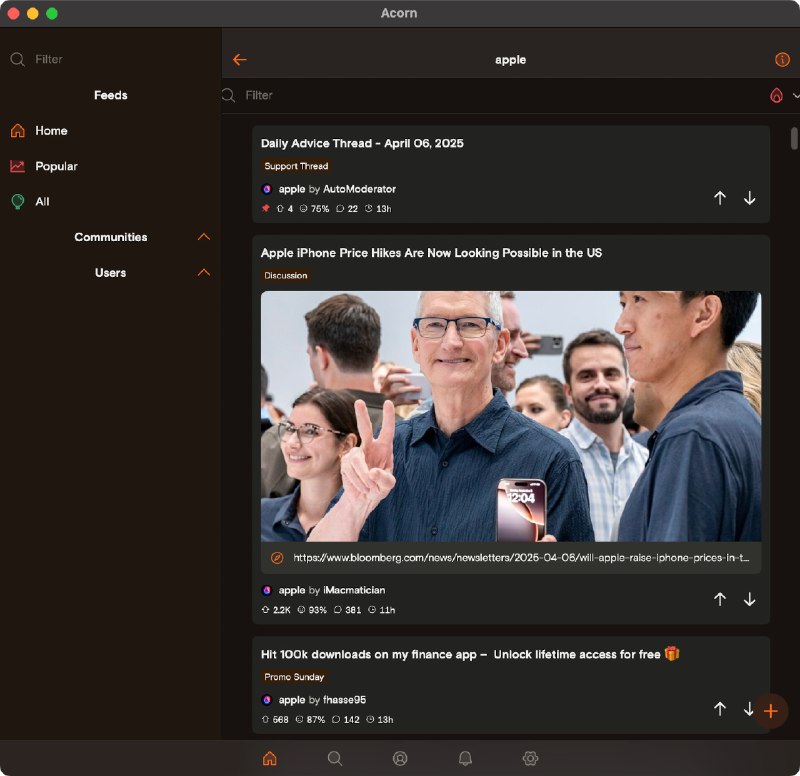Open AutoModerator user profile
Viewport: 800px width, 776px height.
pyautogui.click(x=359, y=189)
